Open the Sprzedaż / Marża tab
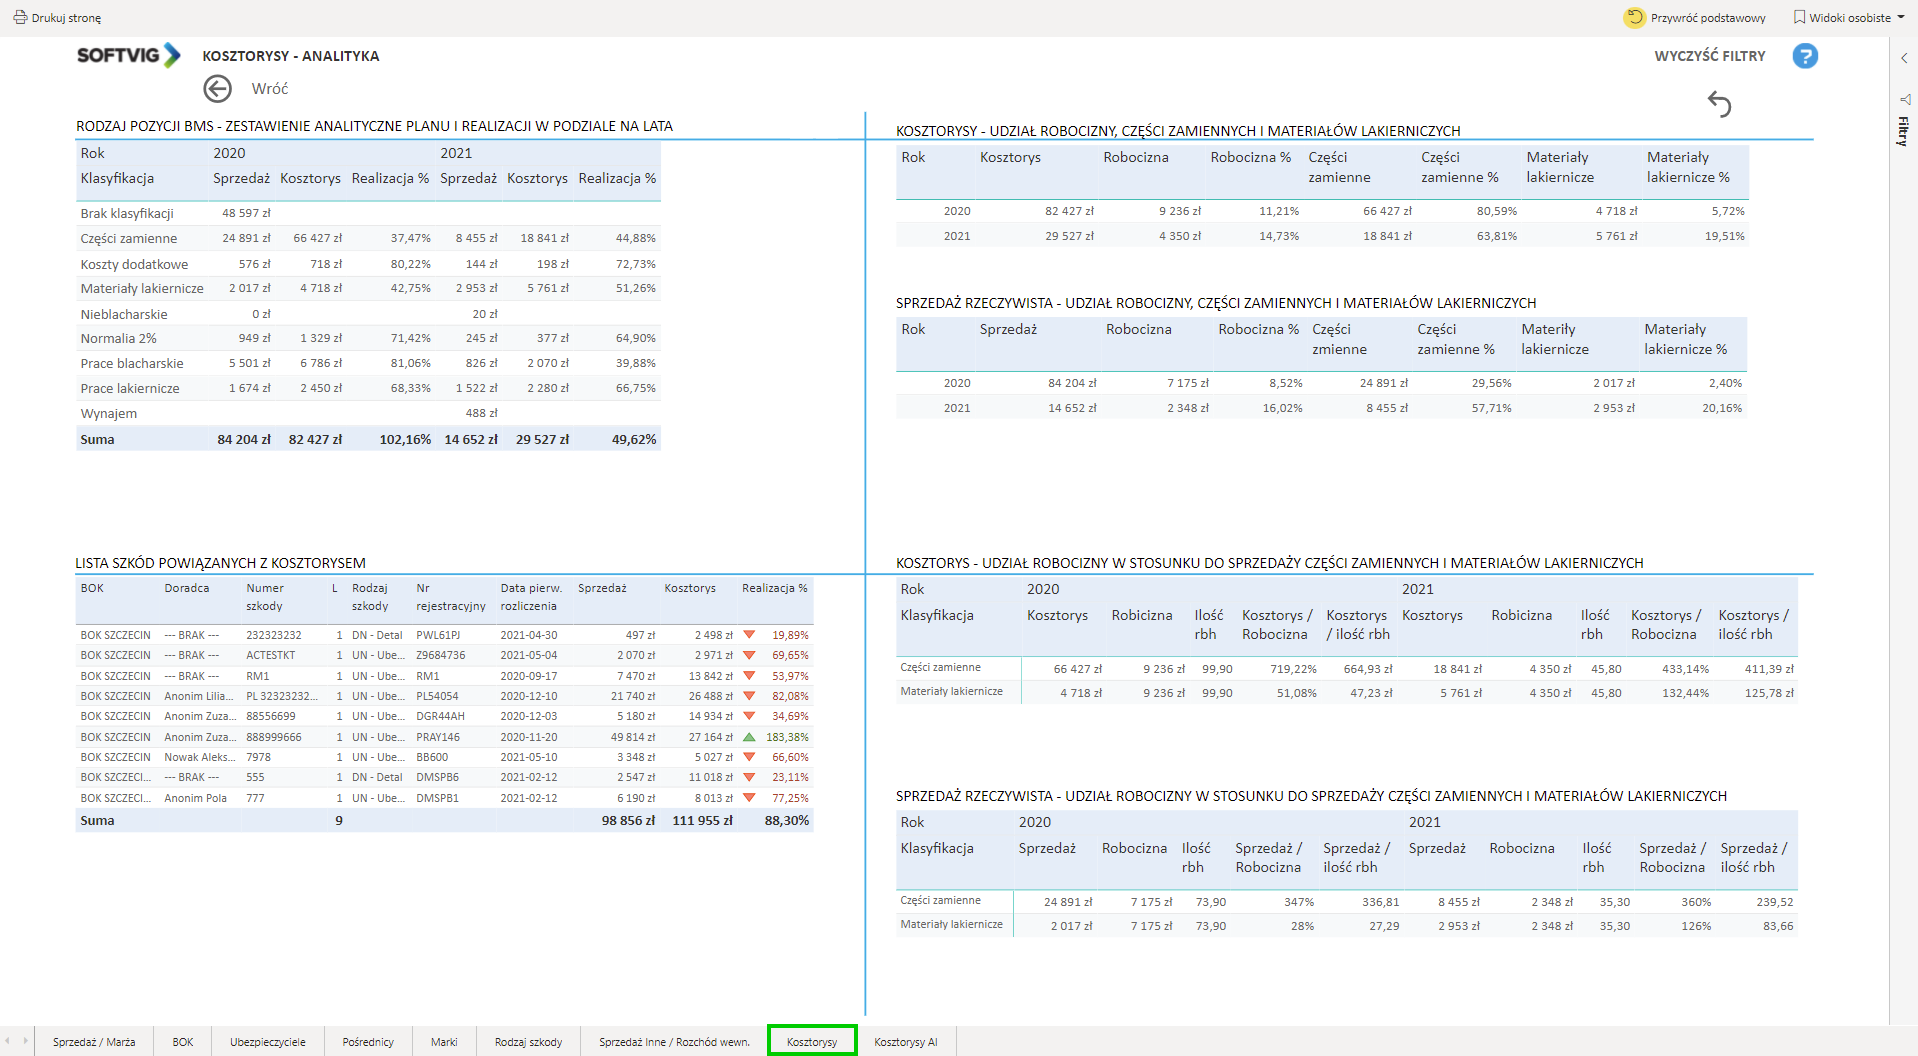 94,1042
